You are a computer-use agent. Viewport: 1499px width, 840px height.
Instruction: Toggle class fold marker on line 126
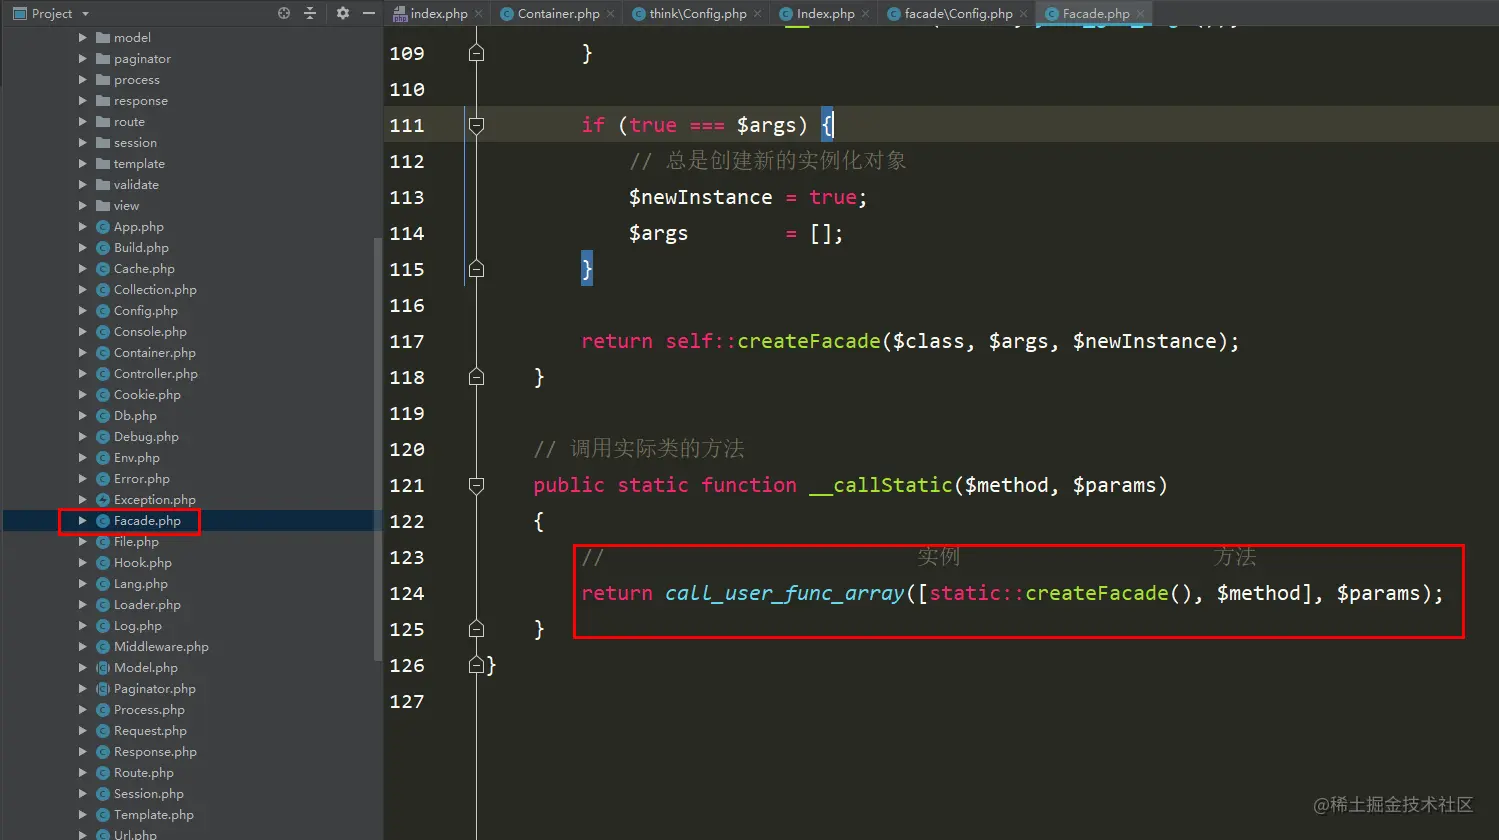[x=476, y=665]
